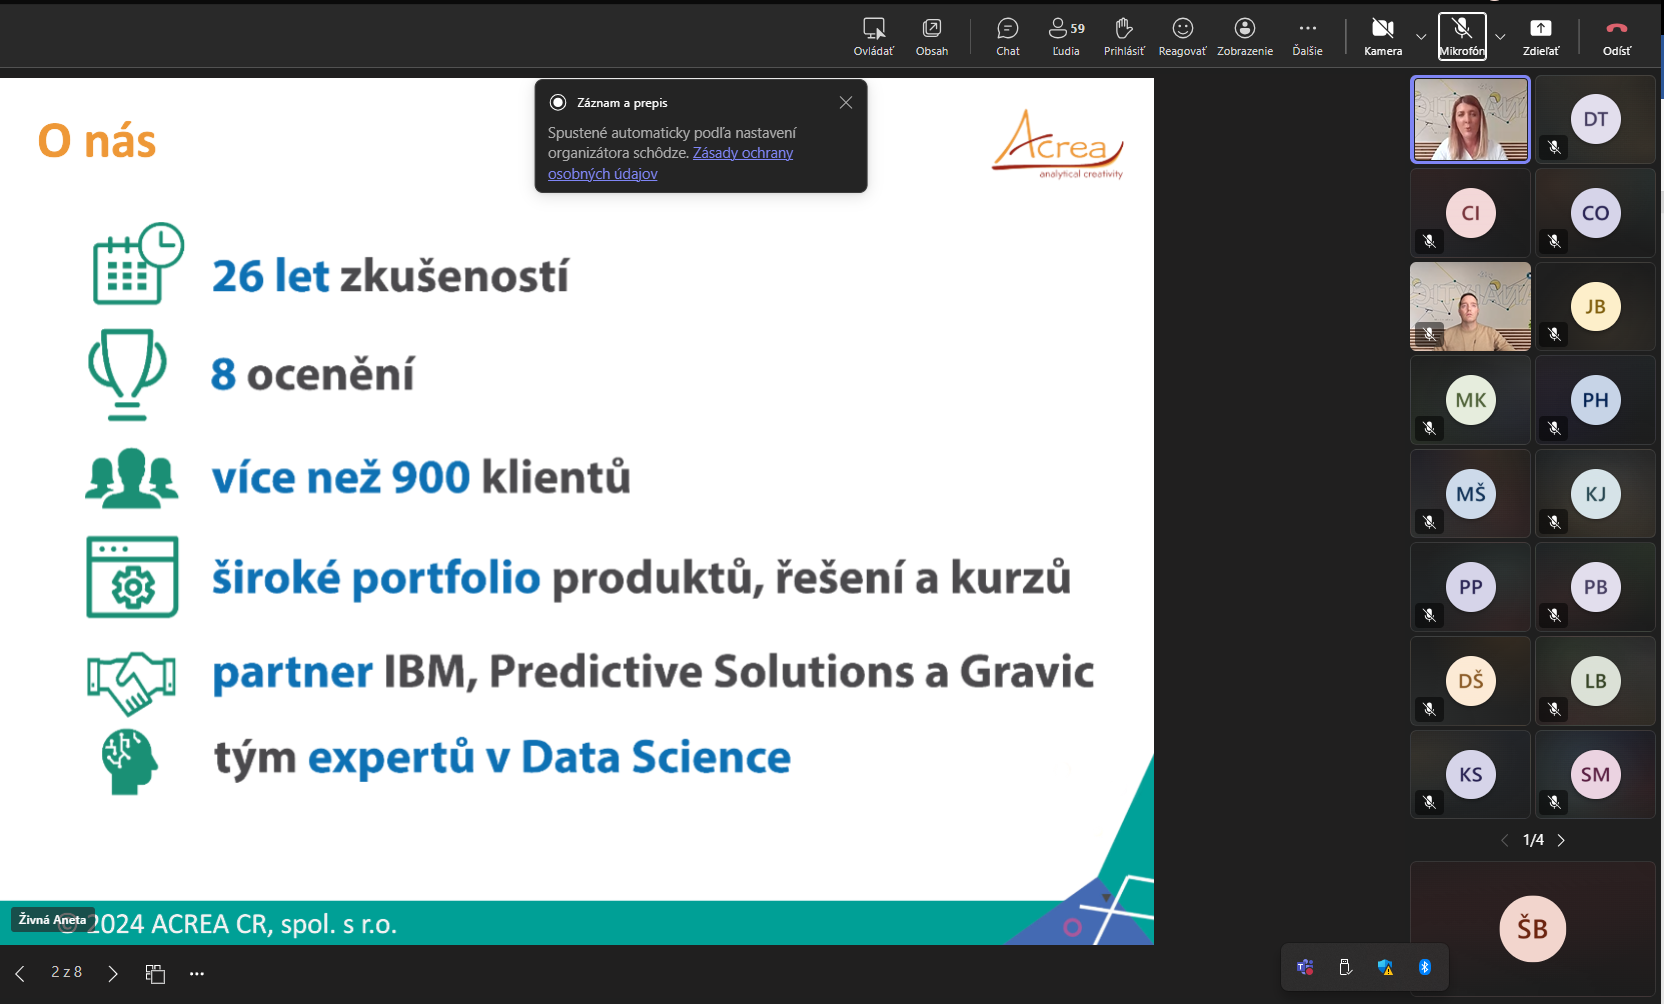Toggle the Kamera on
This screenshot has width=1664, height=1004.
1383,37
